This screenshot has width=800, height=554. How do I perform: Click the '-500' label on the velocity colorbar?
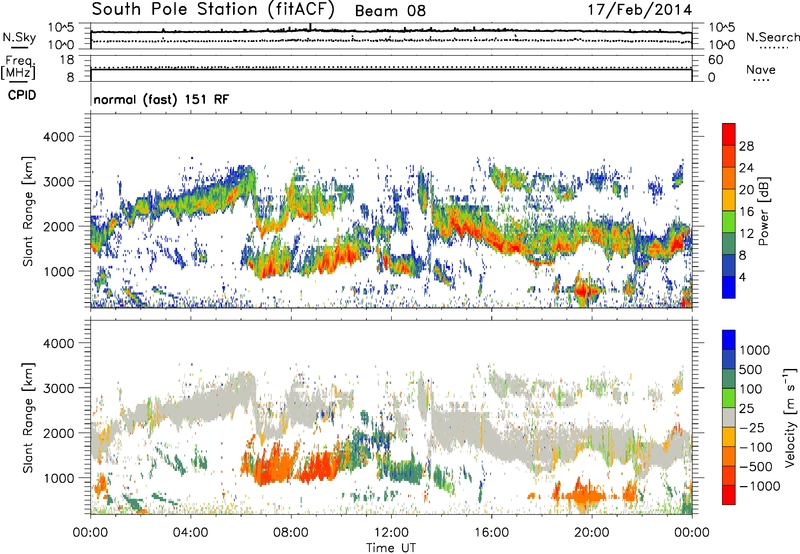756,467
